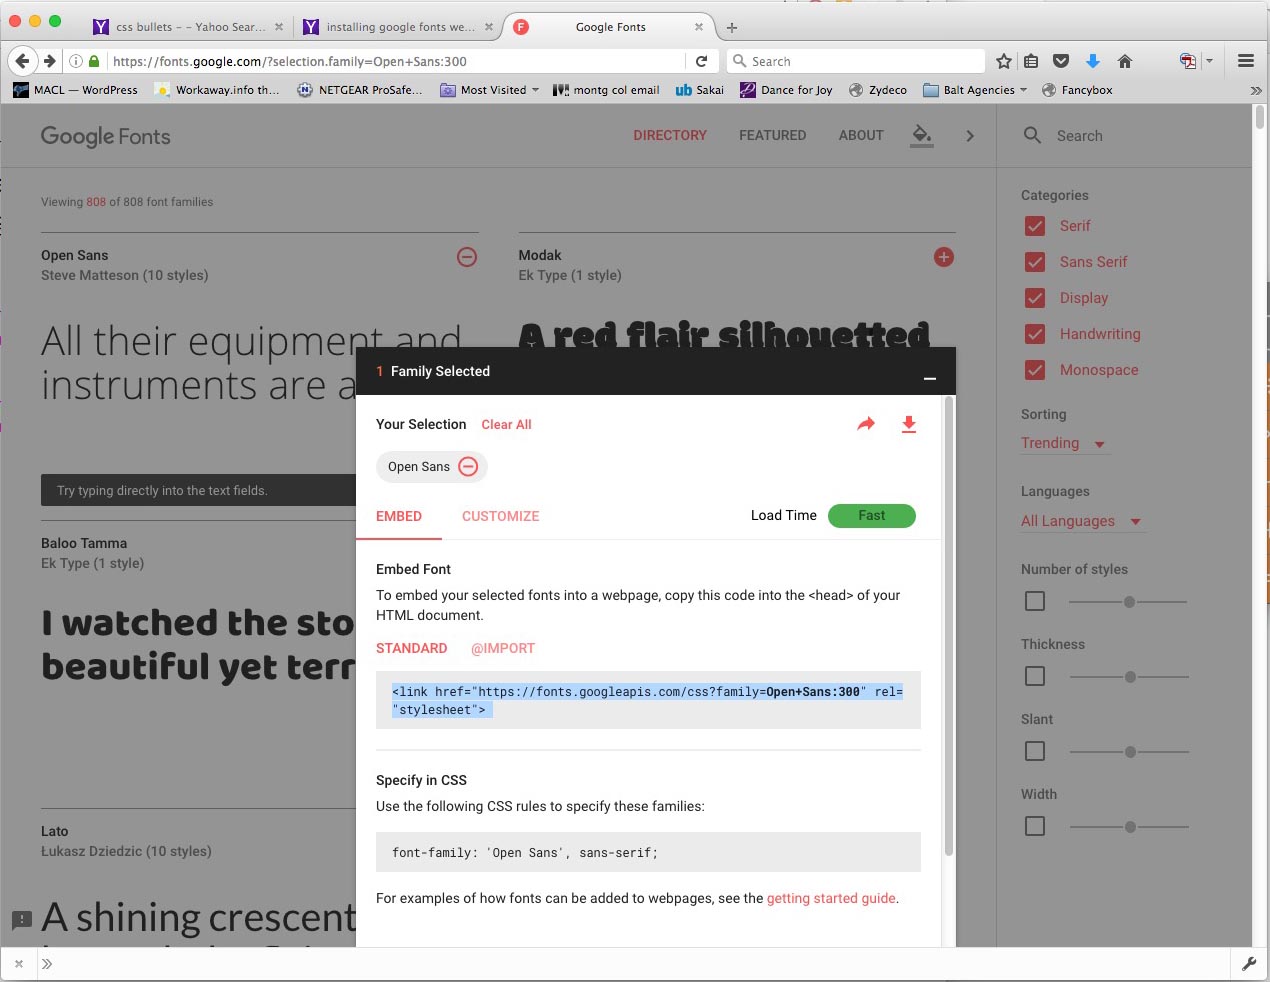Open the All Languages dropdown
The width and height of the screenshot is (1270, 982).
click(x=1082, y=521)
